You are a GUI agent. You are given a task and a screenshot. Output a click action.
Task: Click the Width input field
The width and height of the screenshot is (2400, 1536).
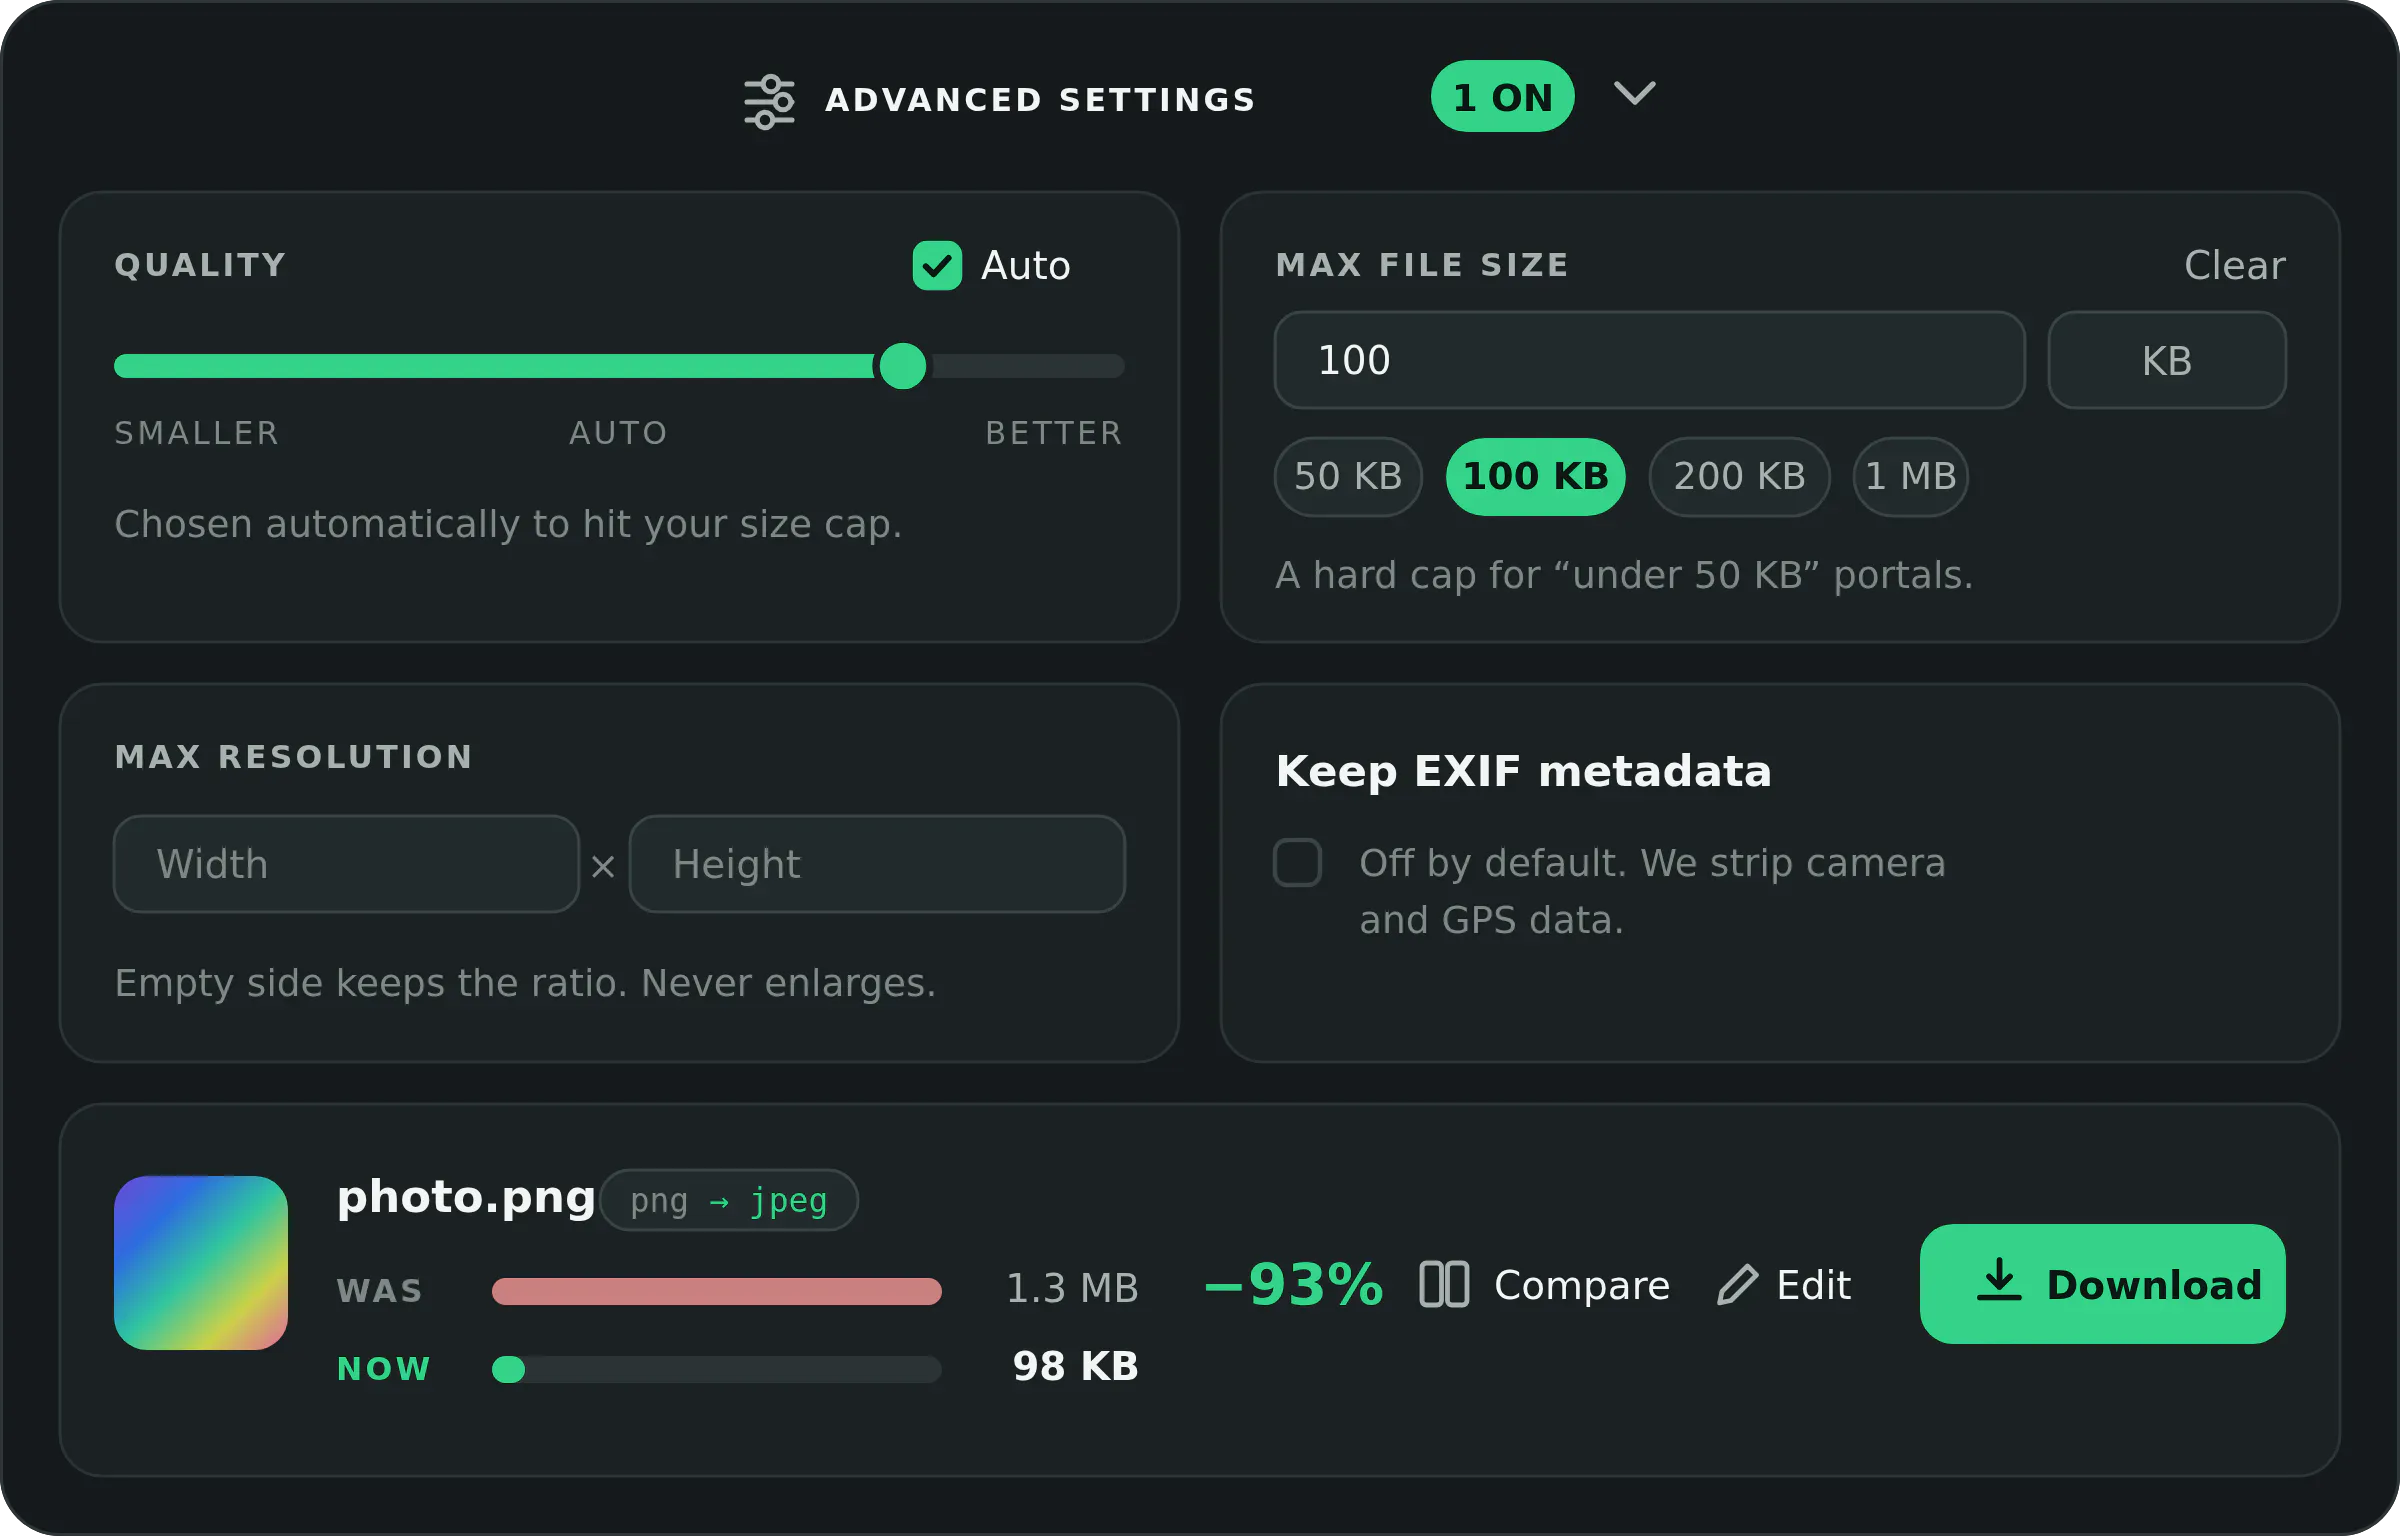click(x=346, y=864)
